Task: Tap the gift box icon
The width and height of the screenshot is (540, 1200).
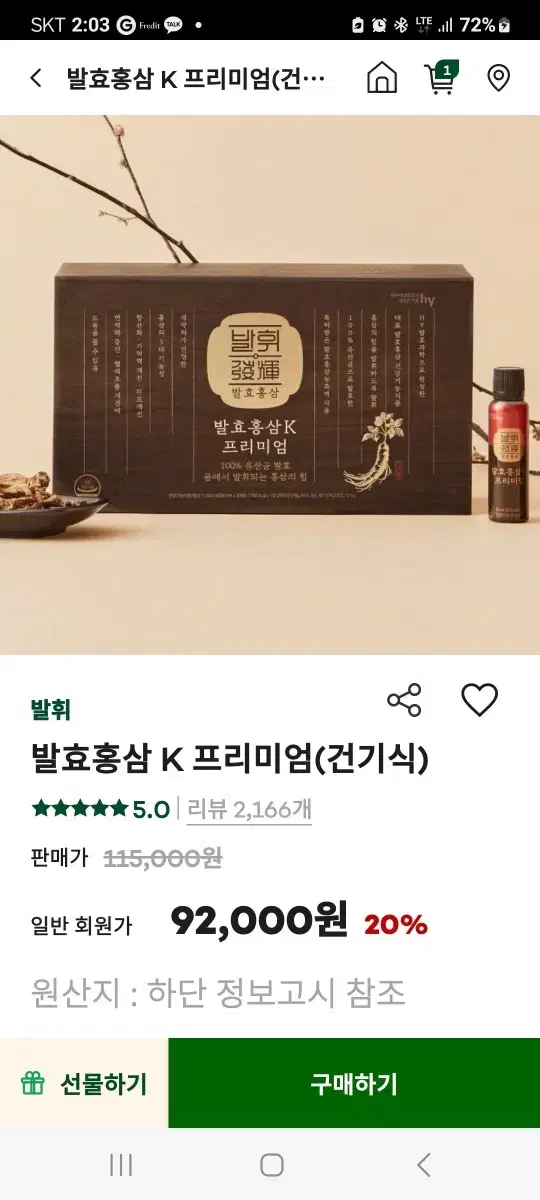Action: coord(33,1083)
